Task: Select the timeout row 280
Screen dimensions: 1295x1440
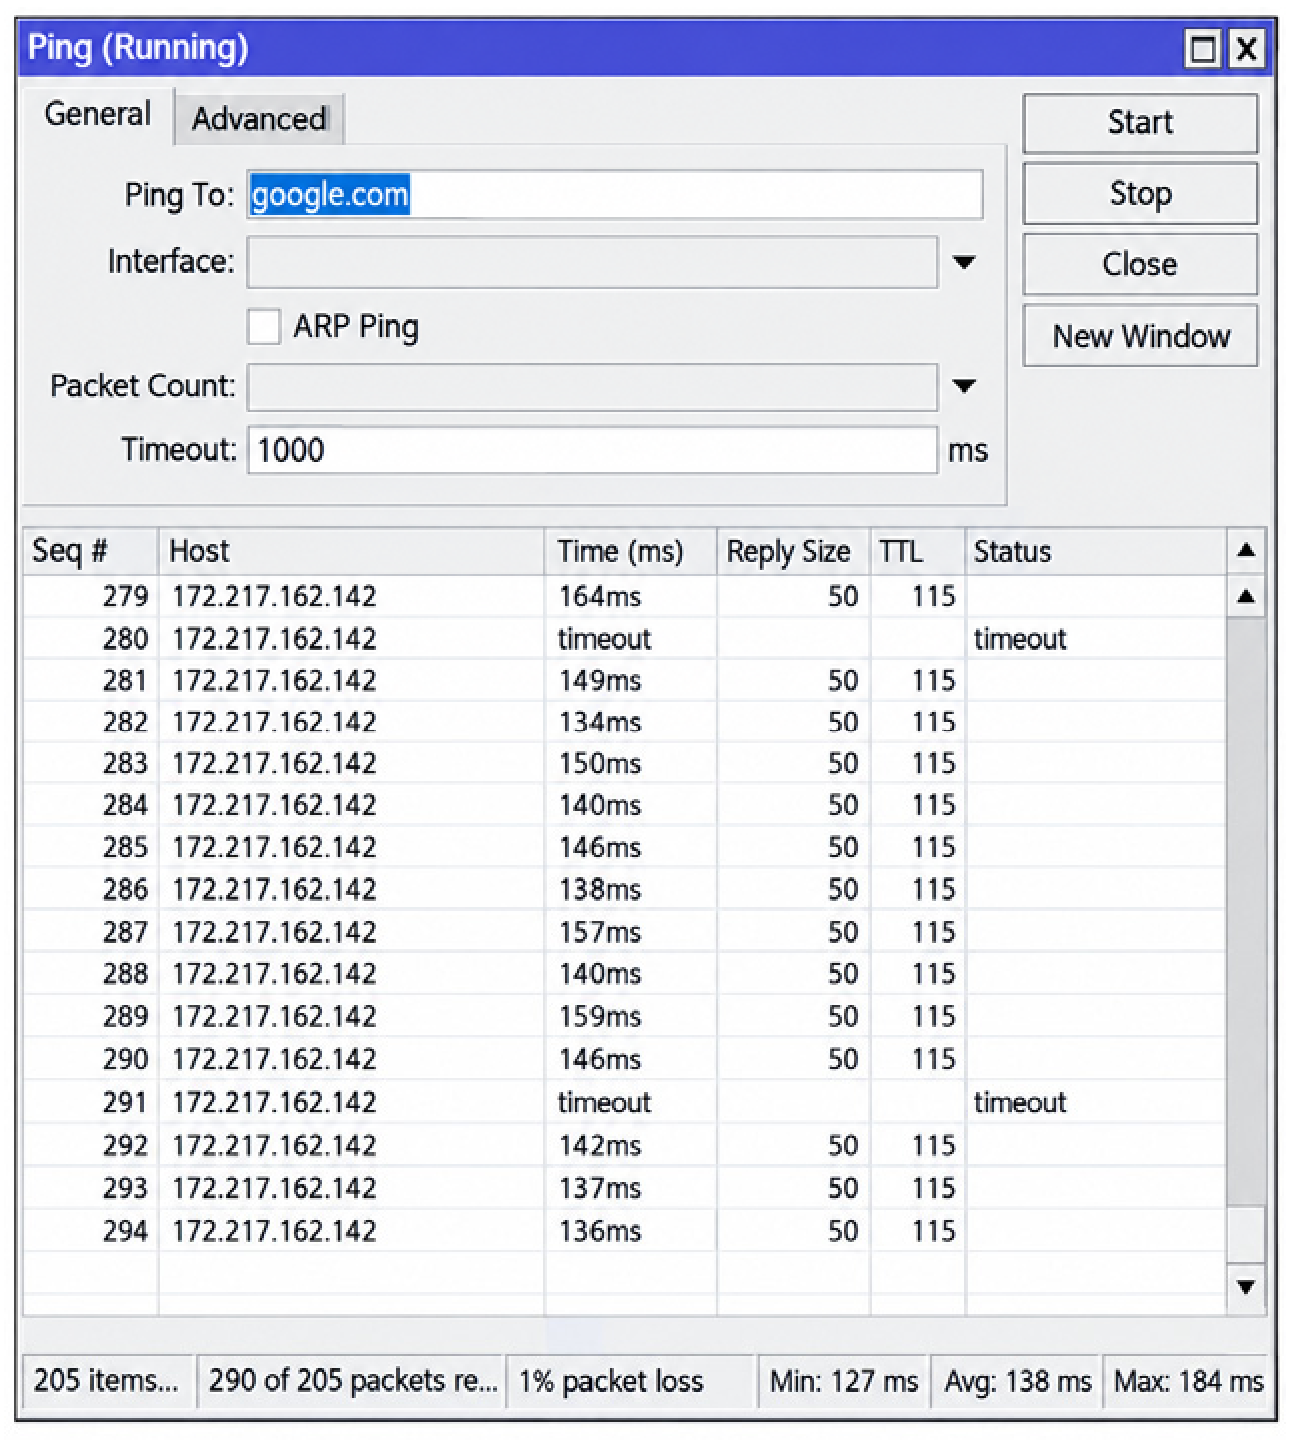Action: click(624, 639)
